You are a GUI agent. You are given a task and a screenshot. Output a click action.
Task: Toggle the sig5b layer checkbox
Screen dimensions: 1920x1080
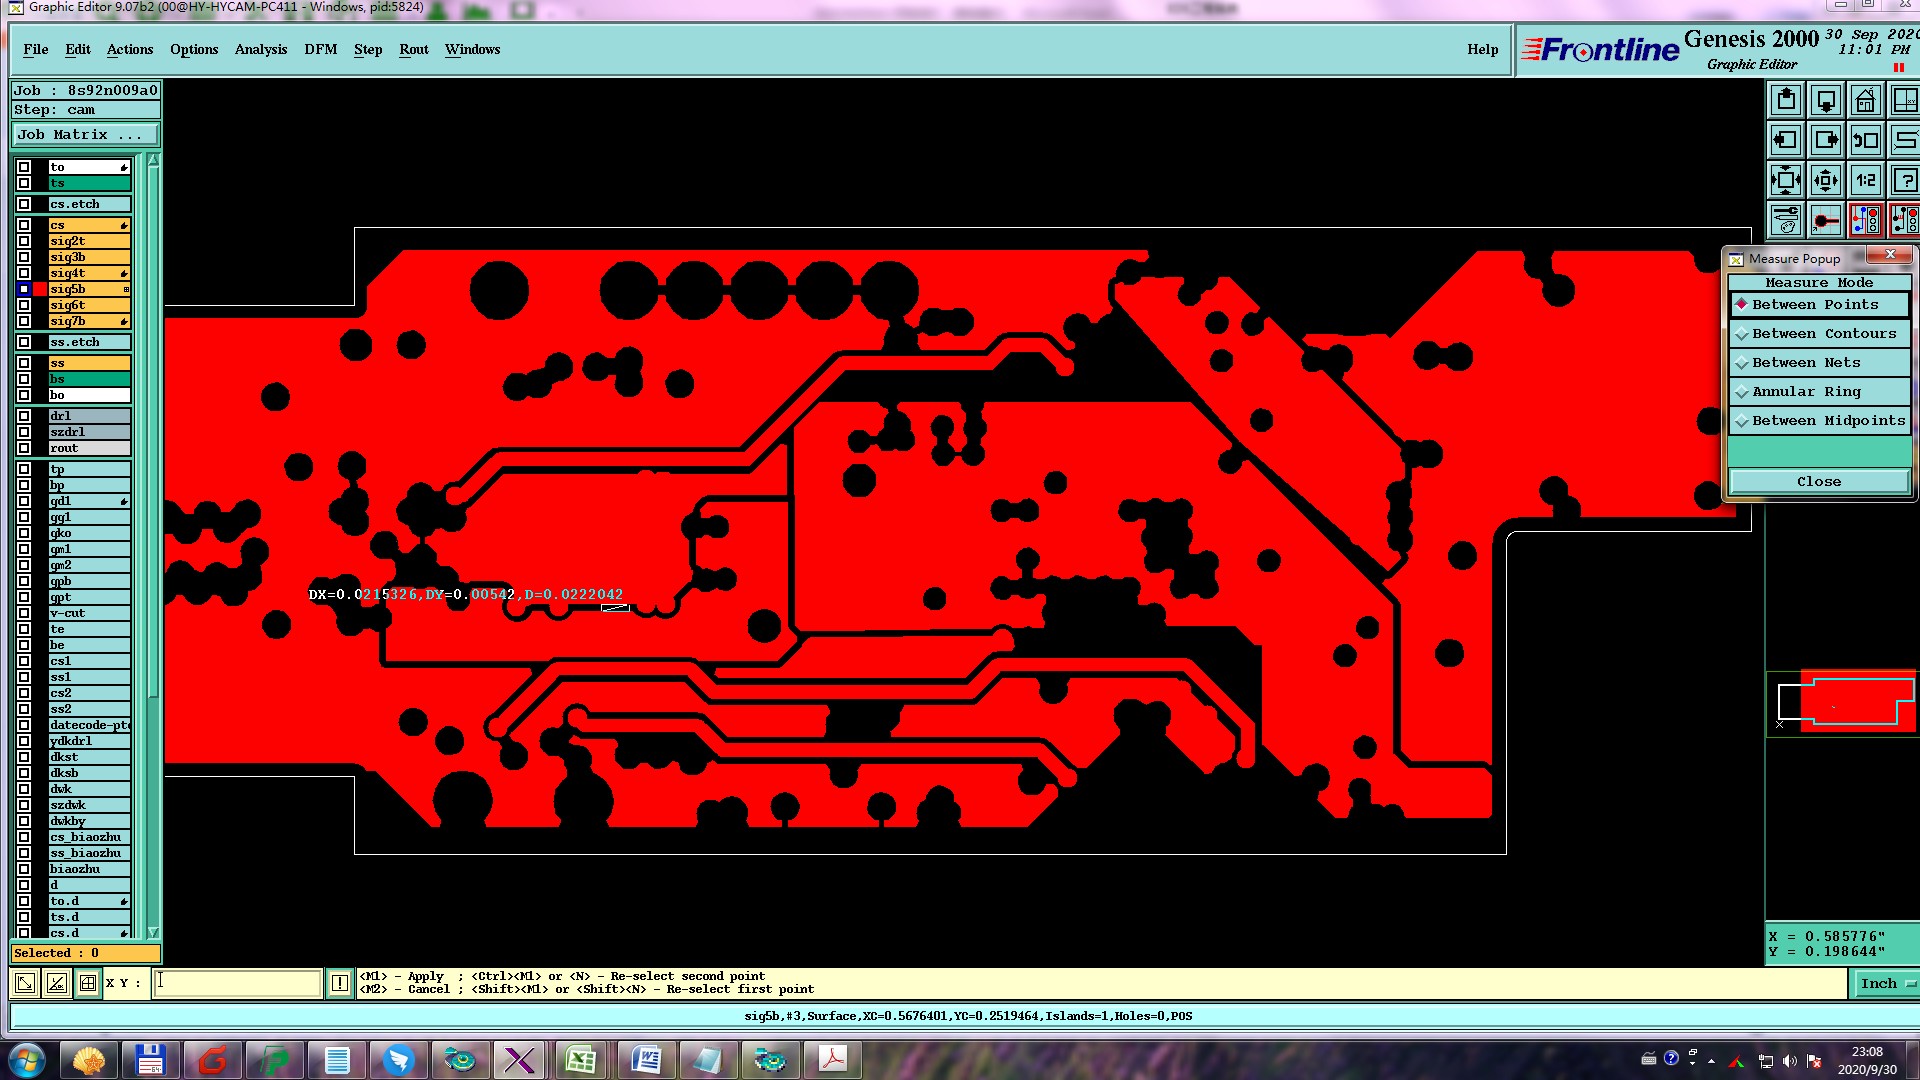click(24, 289)
